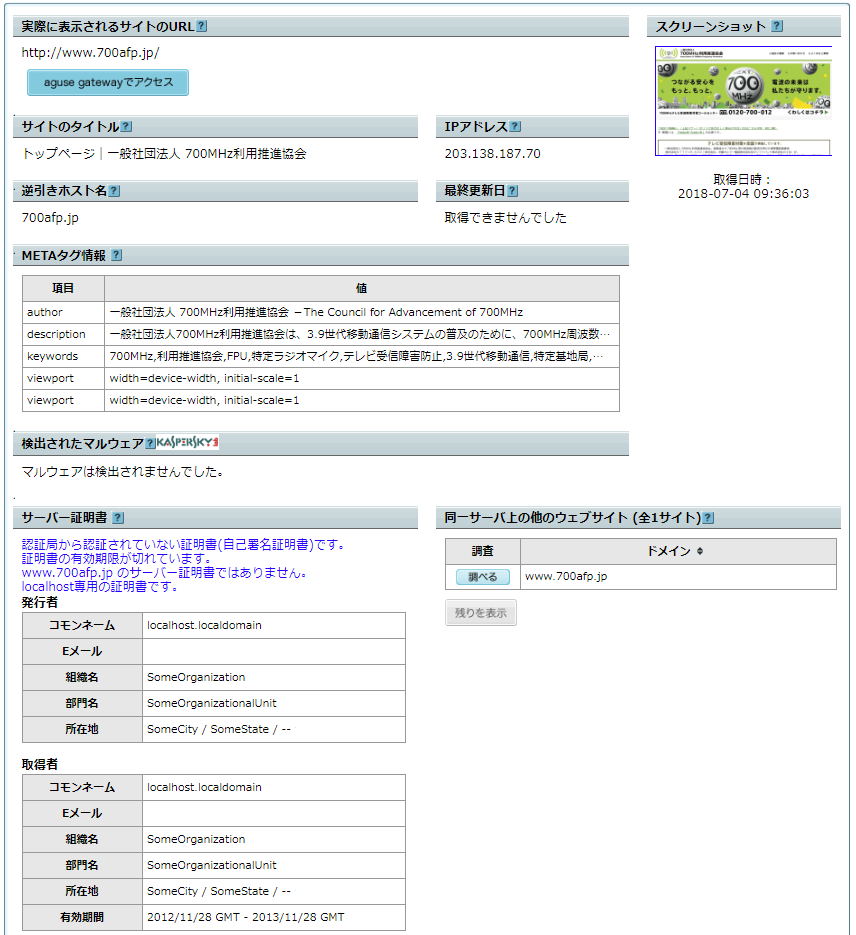Click help icon beside METAタグ情報
The width and height of the screenshot is (856, 935).
point(117,255)
